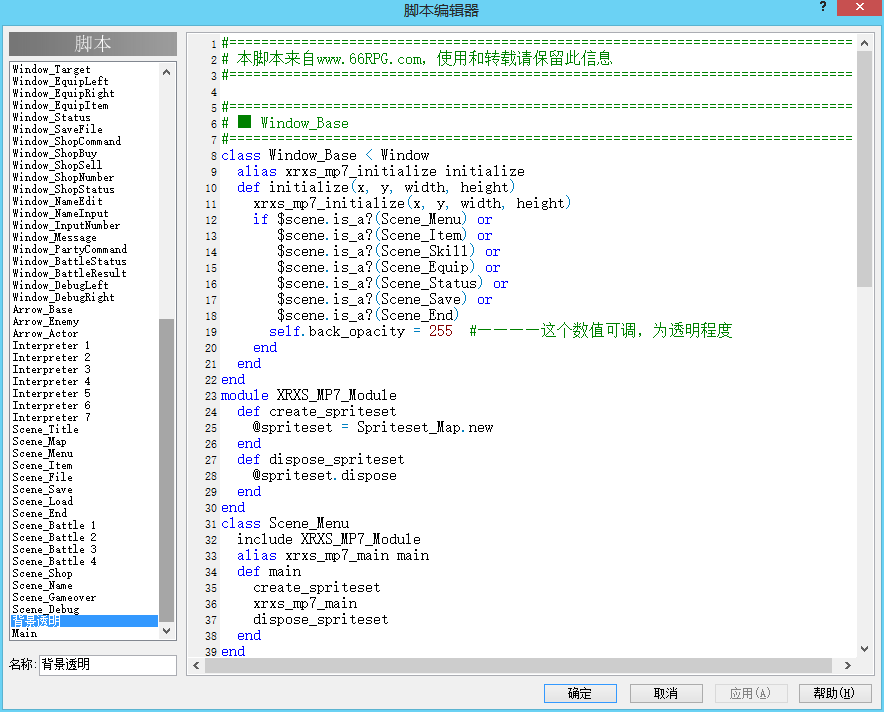The width and height of the screenshot is (884, 712).
Task: Click the 'class Window_Base < Window' code line
Action: click(325, 155)
